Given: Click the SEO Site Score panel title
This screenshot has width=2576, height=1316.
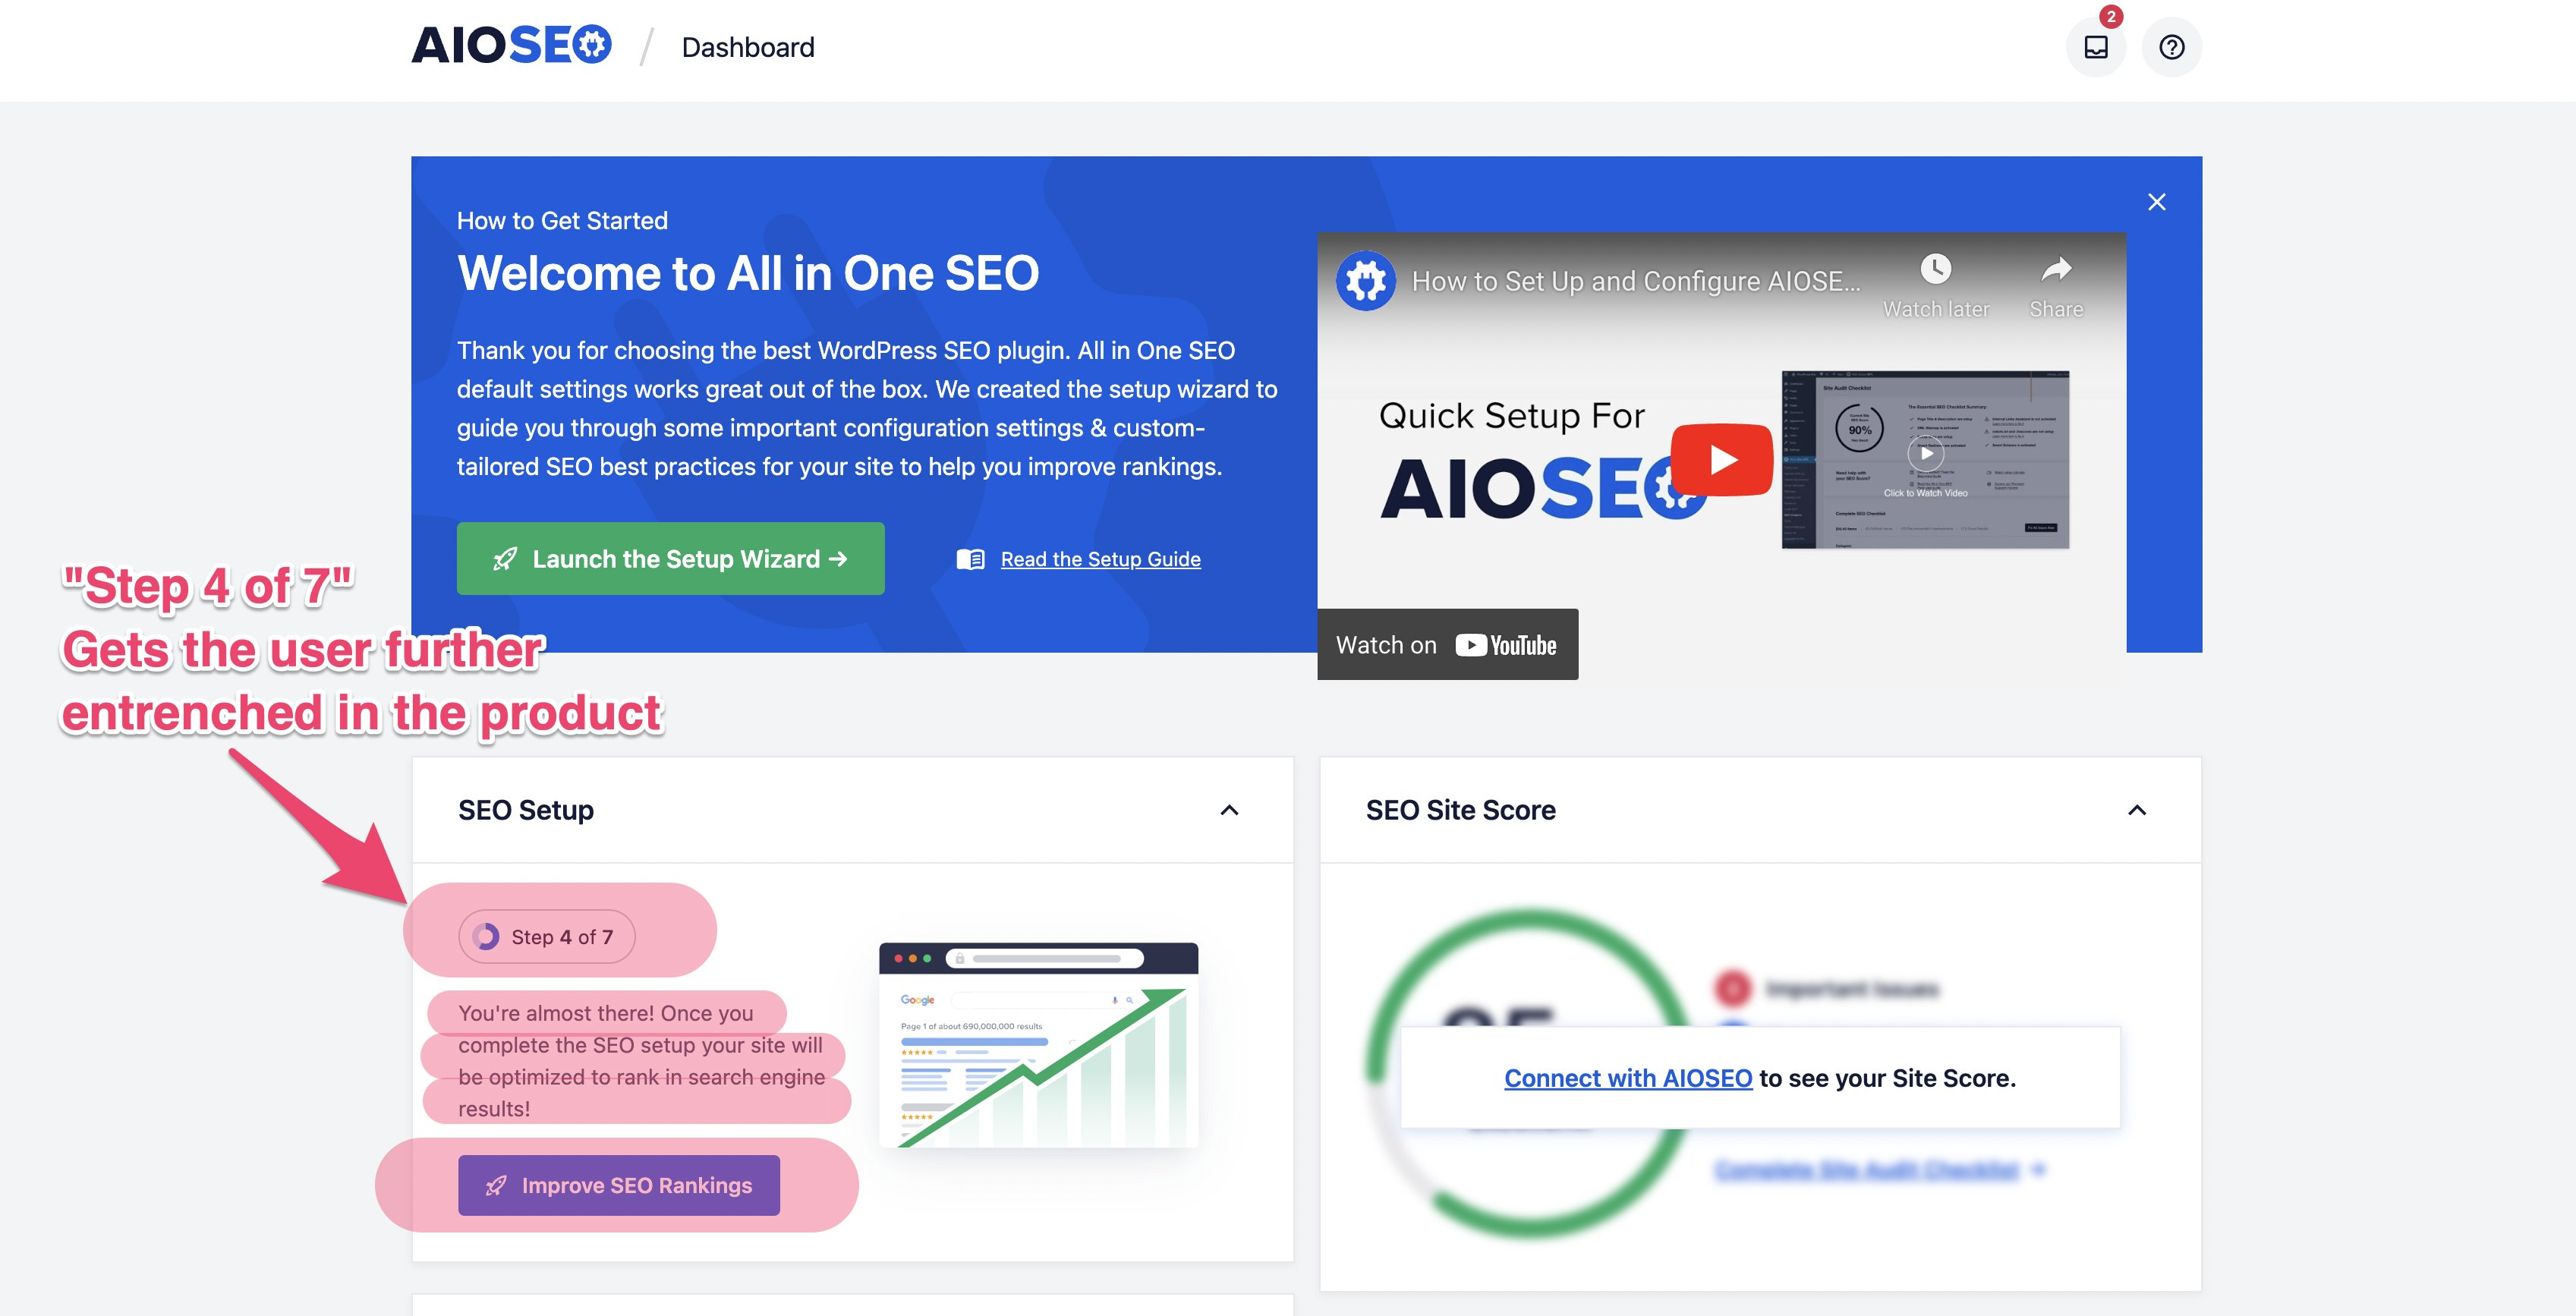Looking at the screenshot, I should point(1460,810).
